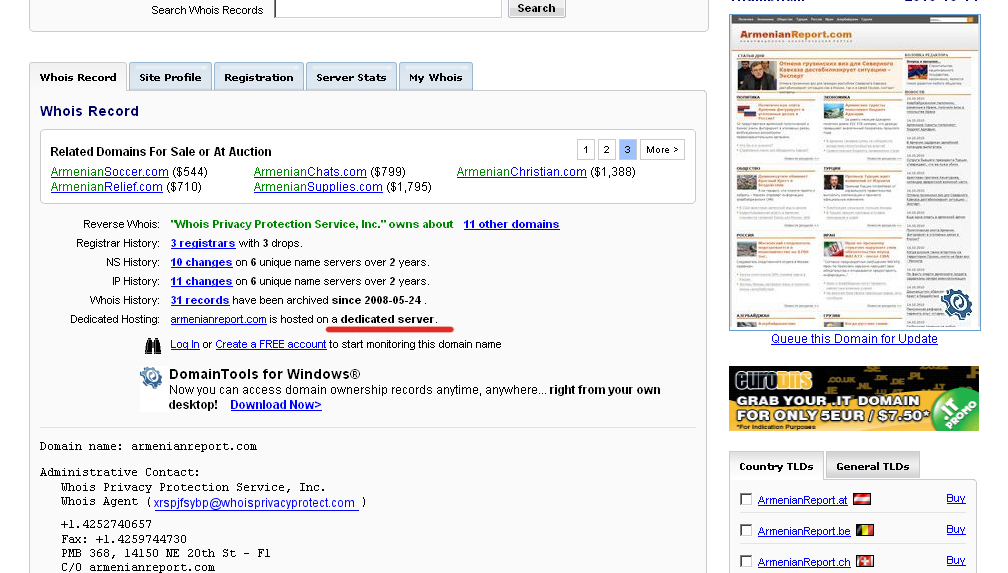The width and height of the screenshot is (1008, 573).
Task: Check the ArmenianReport.be checkbox
Action: pyautogui.click(x=746, y=531)
